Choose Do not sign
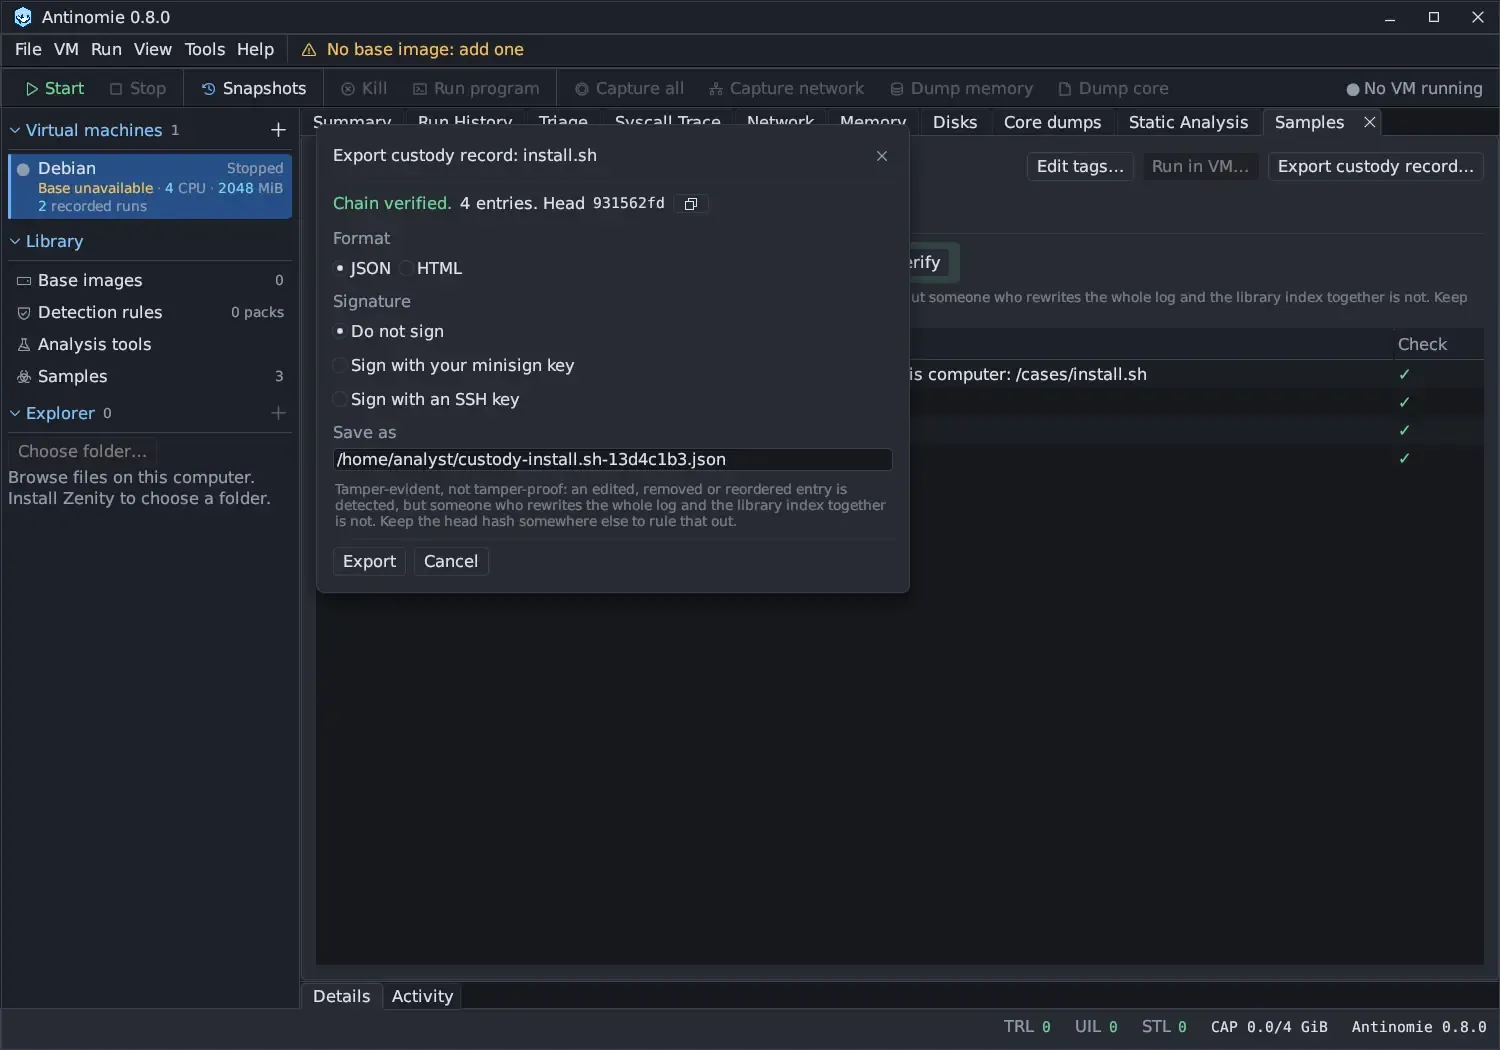Image resolution: width=1500 pixels, height=1050 pixels. [x=389, y=332]
